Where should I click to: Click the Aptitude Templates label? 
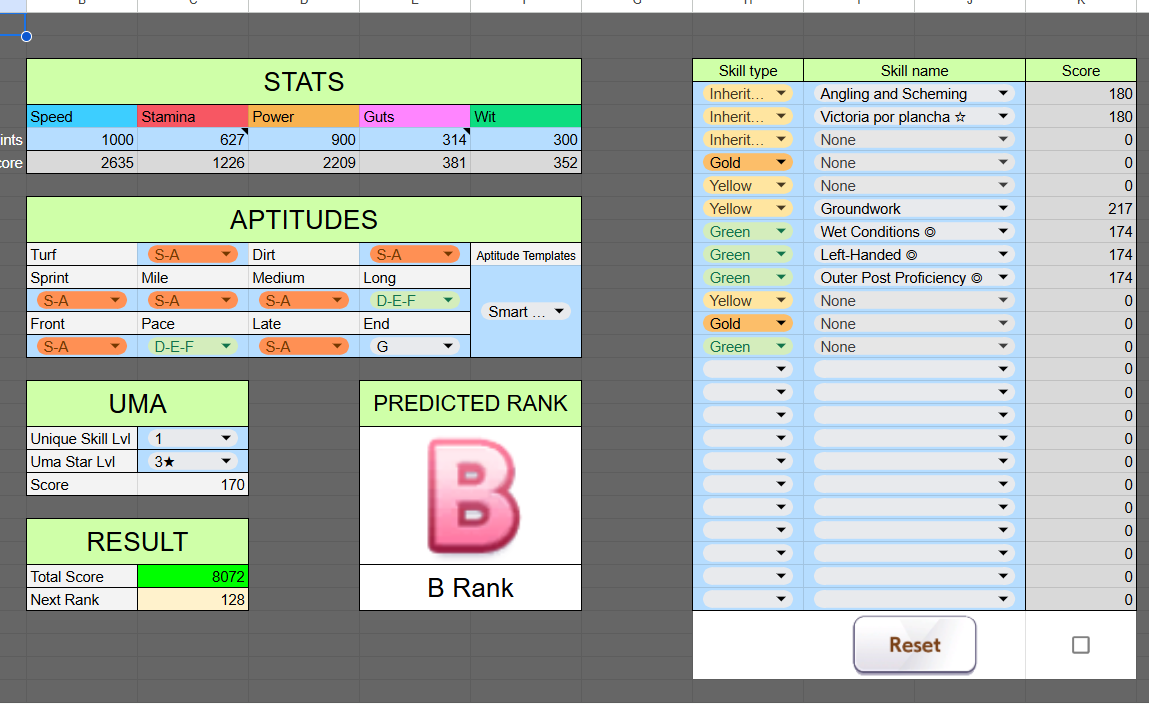point(525,255)
